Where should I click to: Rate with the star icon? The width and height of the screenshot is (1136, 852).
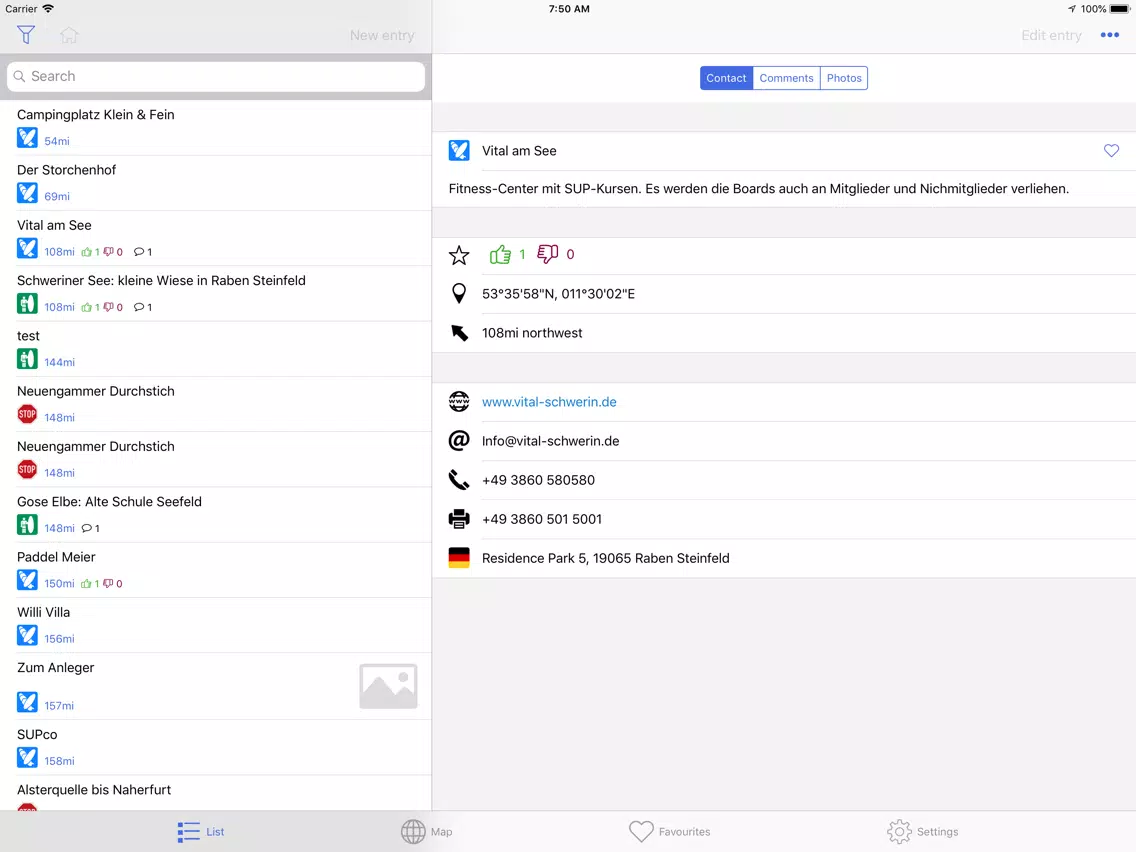pos(459,255)
